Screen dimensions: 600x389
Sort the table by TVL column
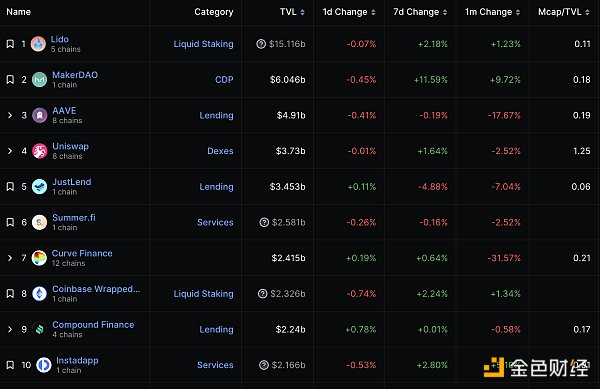pos(292,12)
